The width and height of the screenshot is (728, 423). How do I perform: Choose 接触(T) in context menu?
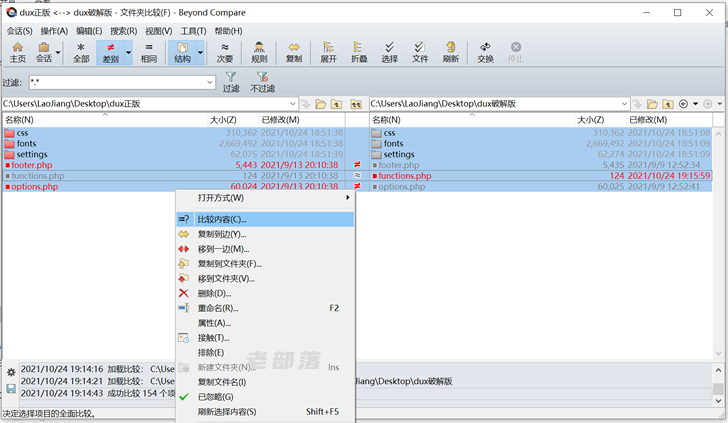[x=265, y=338]
